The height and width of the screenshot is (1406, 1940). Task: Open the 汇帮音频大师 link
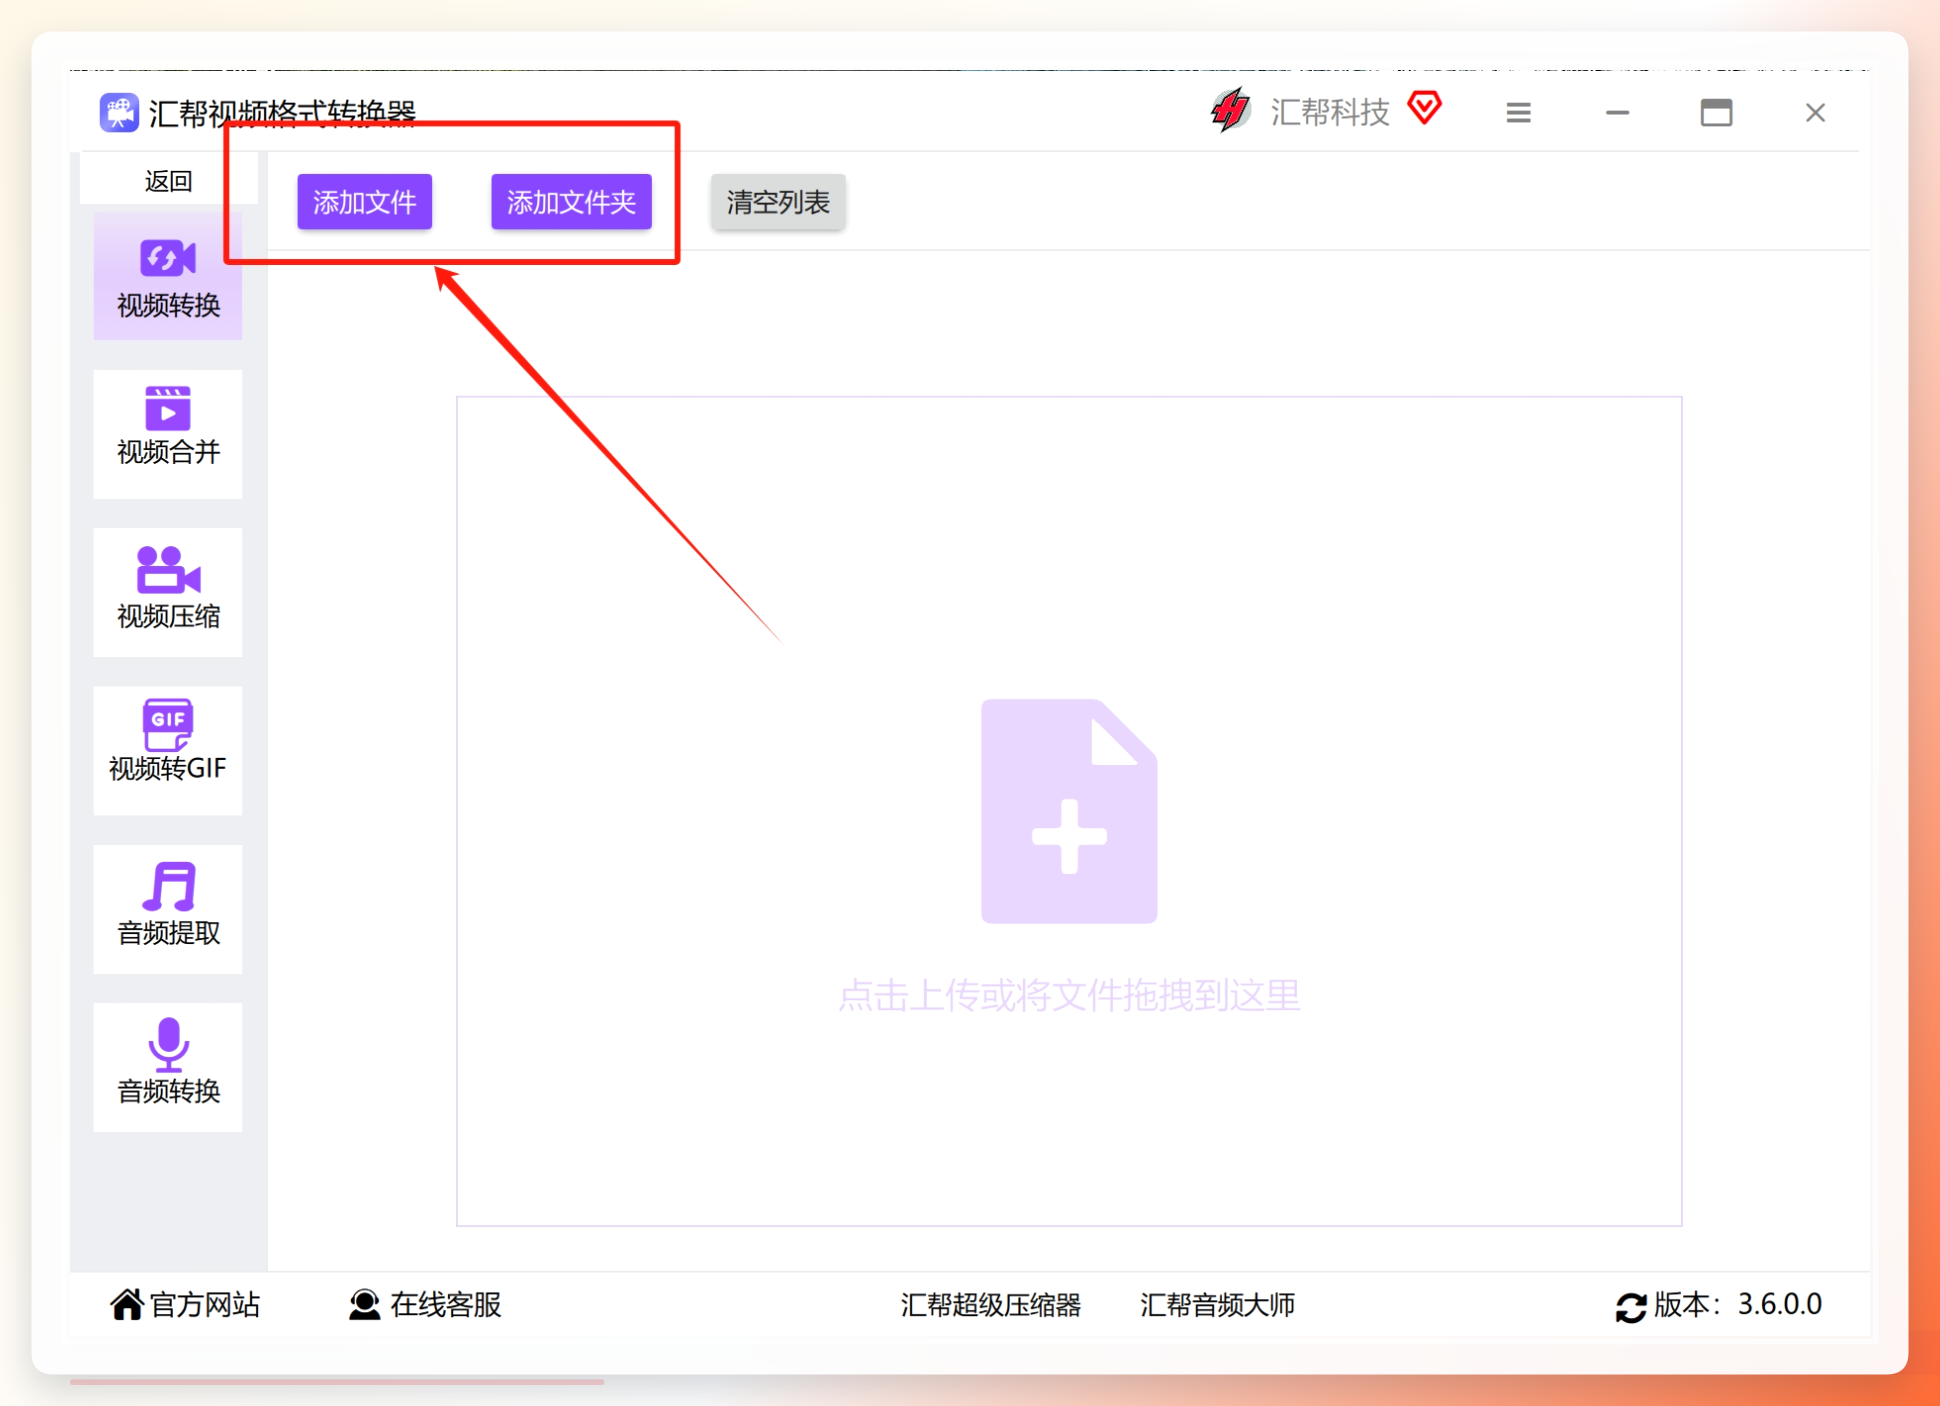click(1217, 1305)
